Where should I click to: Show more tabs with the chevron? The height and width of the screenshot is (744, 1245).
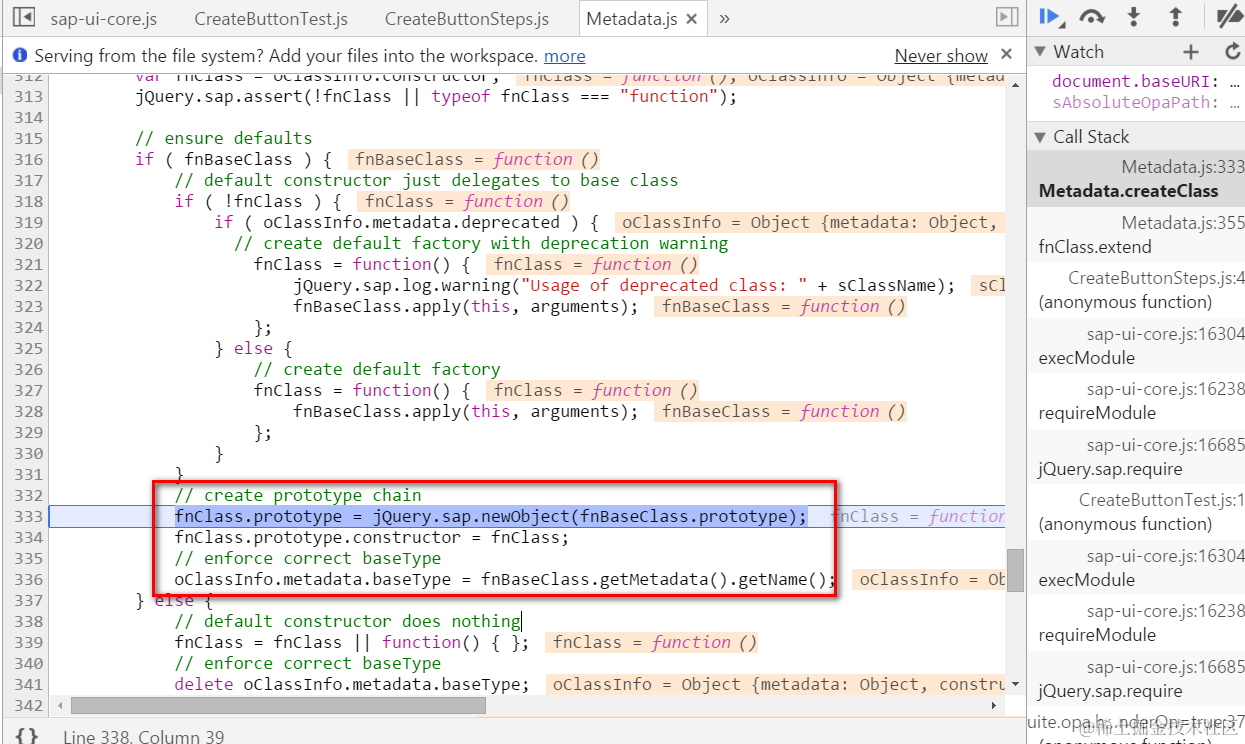pyautogui.click(x=724, y=18)
